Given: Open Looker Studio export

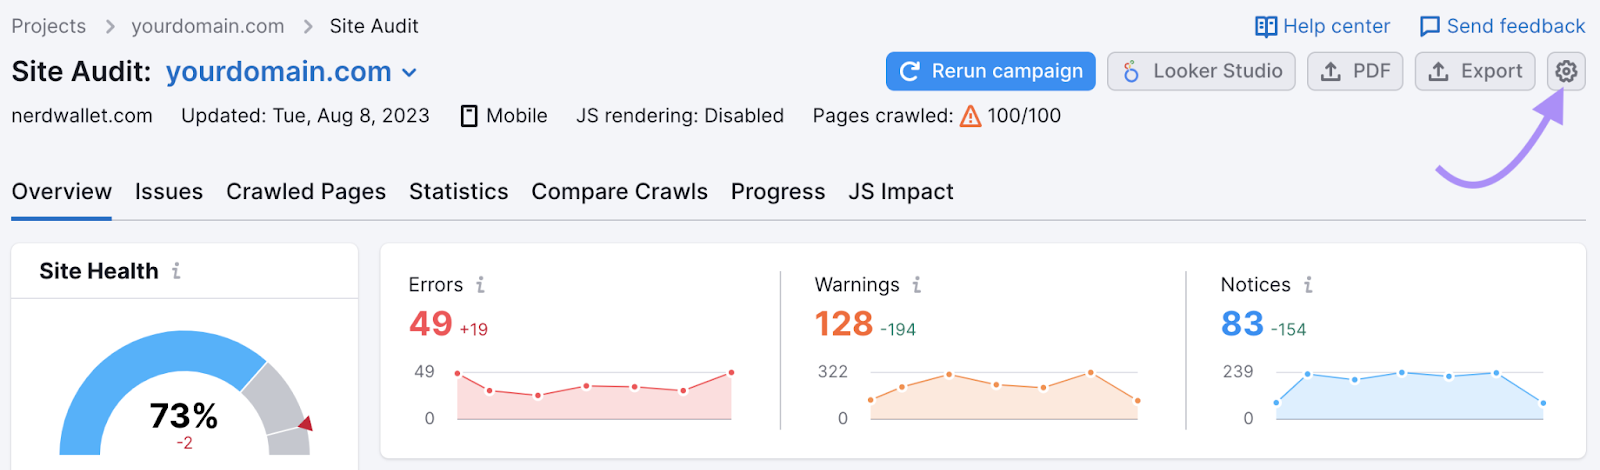Looking at the screenshot, I should click(x=1201, y=71).
